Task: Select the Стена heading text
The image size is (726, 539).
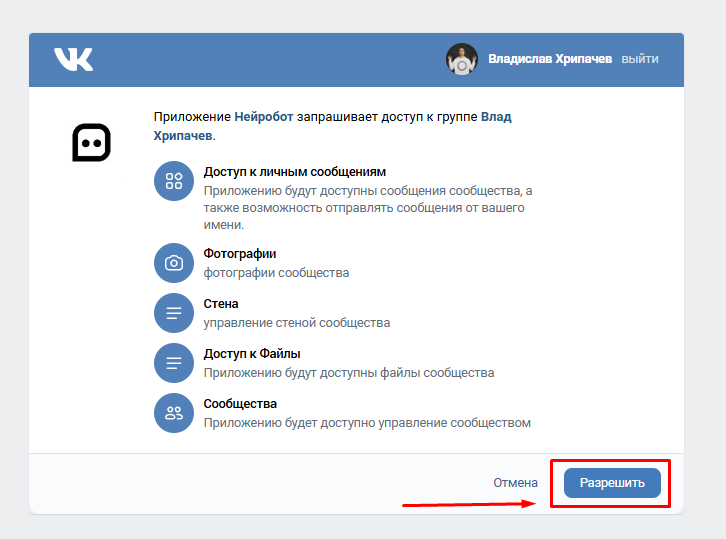Action: click(221, 304)
